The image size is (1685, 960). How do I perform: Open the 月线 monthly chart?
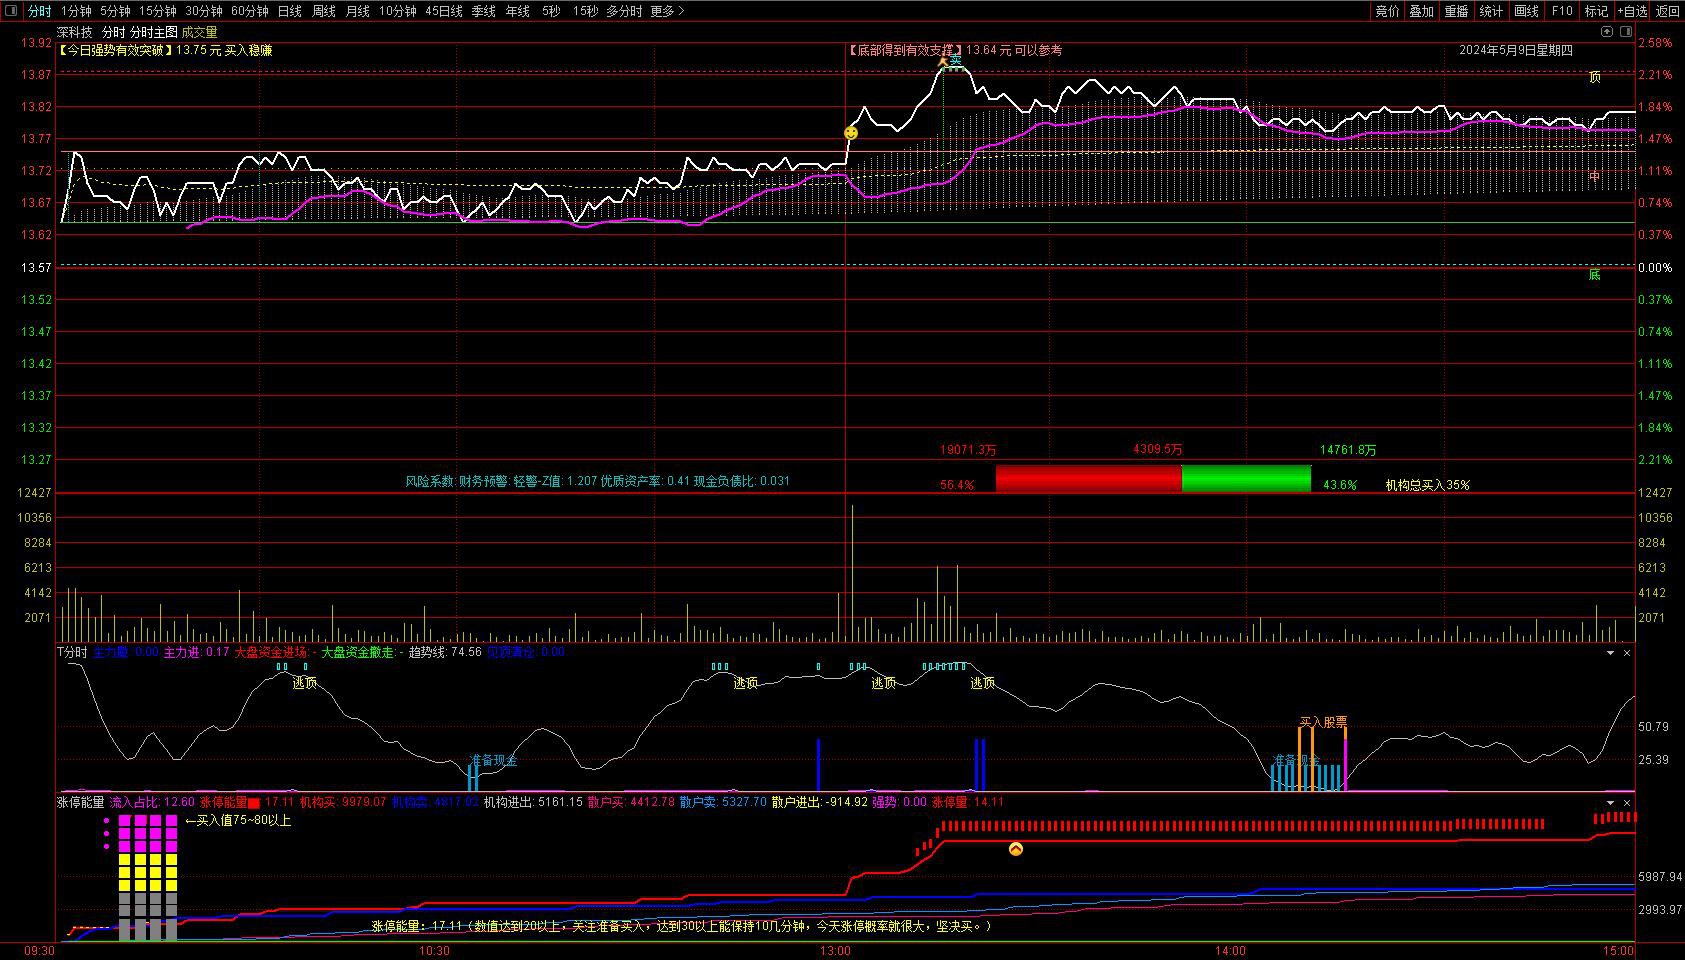click(x=358, y=11)
